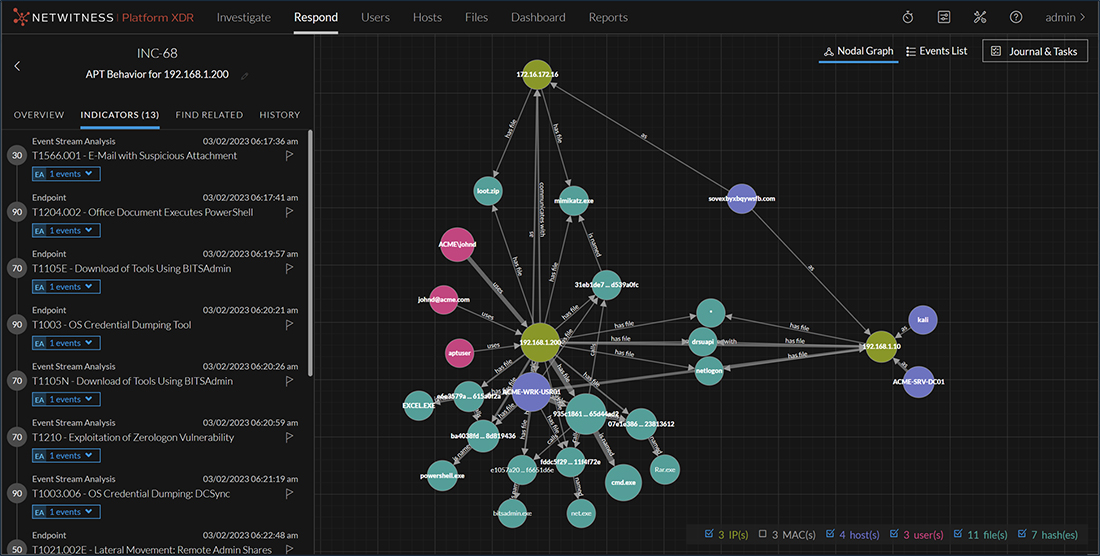The height and width of the screenshot is (556, 1100).
Task: Click the flag icon for T1003 indicator
Action: [289, 325]
